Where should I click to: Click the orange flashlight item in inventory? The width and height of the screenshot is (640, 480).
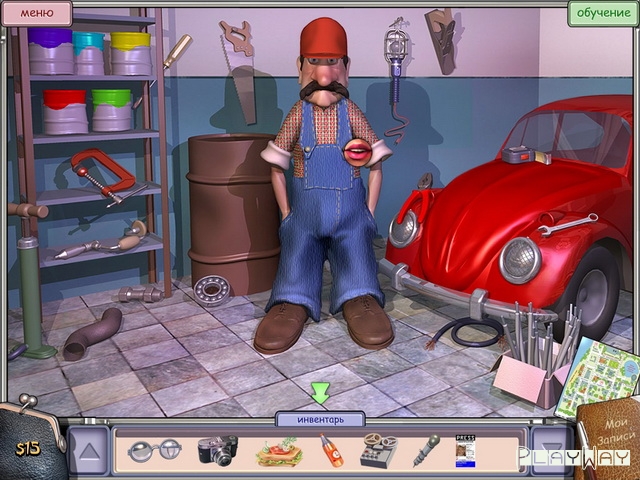[331, 451]
